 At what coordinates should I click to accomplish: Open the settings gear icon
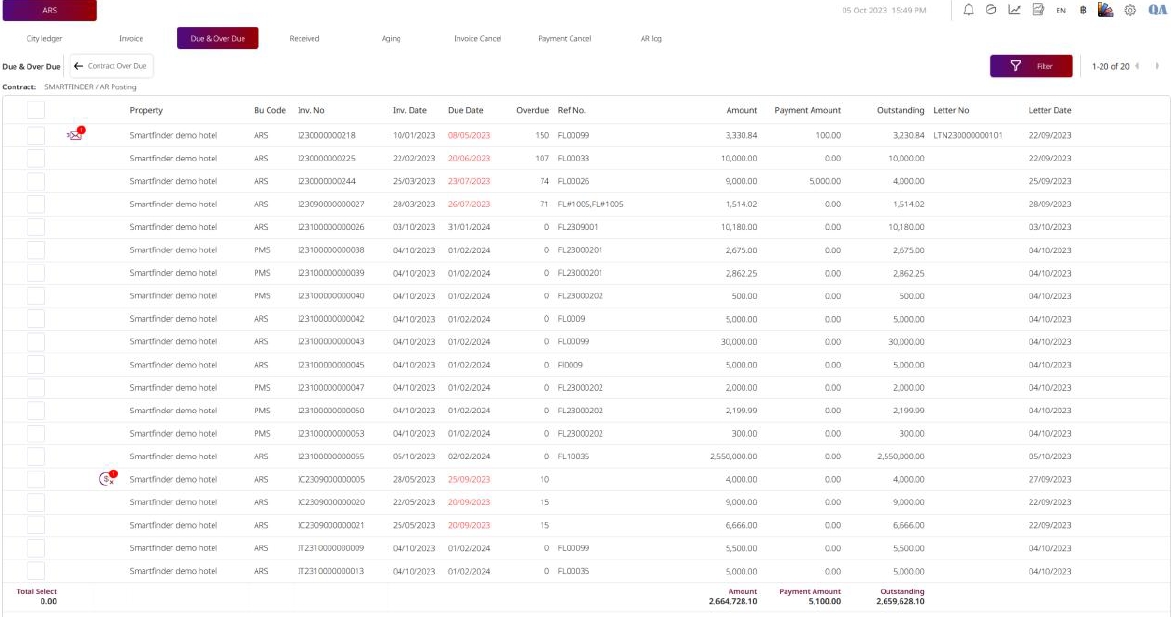pos(1130,10)
